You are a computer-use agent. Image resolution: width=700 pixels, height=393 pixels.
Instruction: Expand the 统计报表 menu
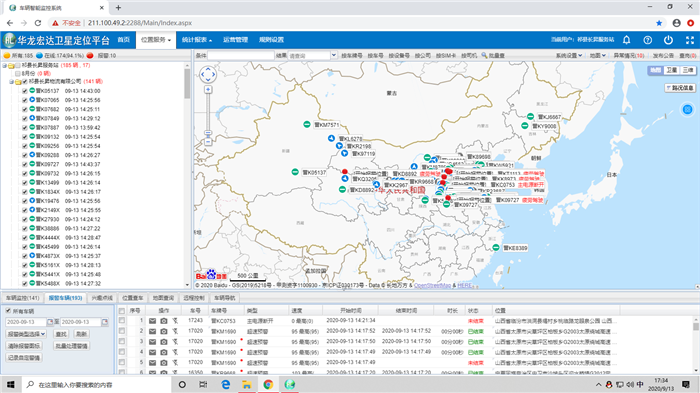[196, 40]
